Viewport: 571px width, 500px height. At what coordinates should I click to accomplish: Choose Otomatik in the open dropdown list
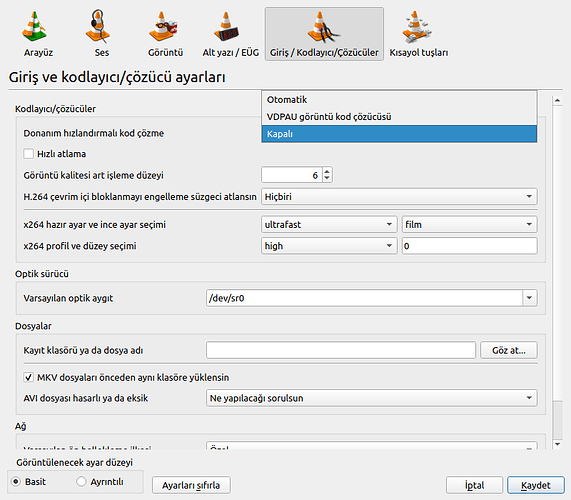pos(399,99)
